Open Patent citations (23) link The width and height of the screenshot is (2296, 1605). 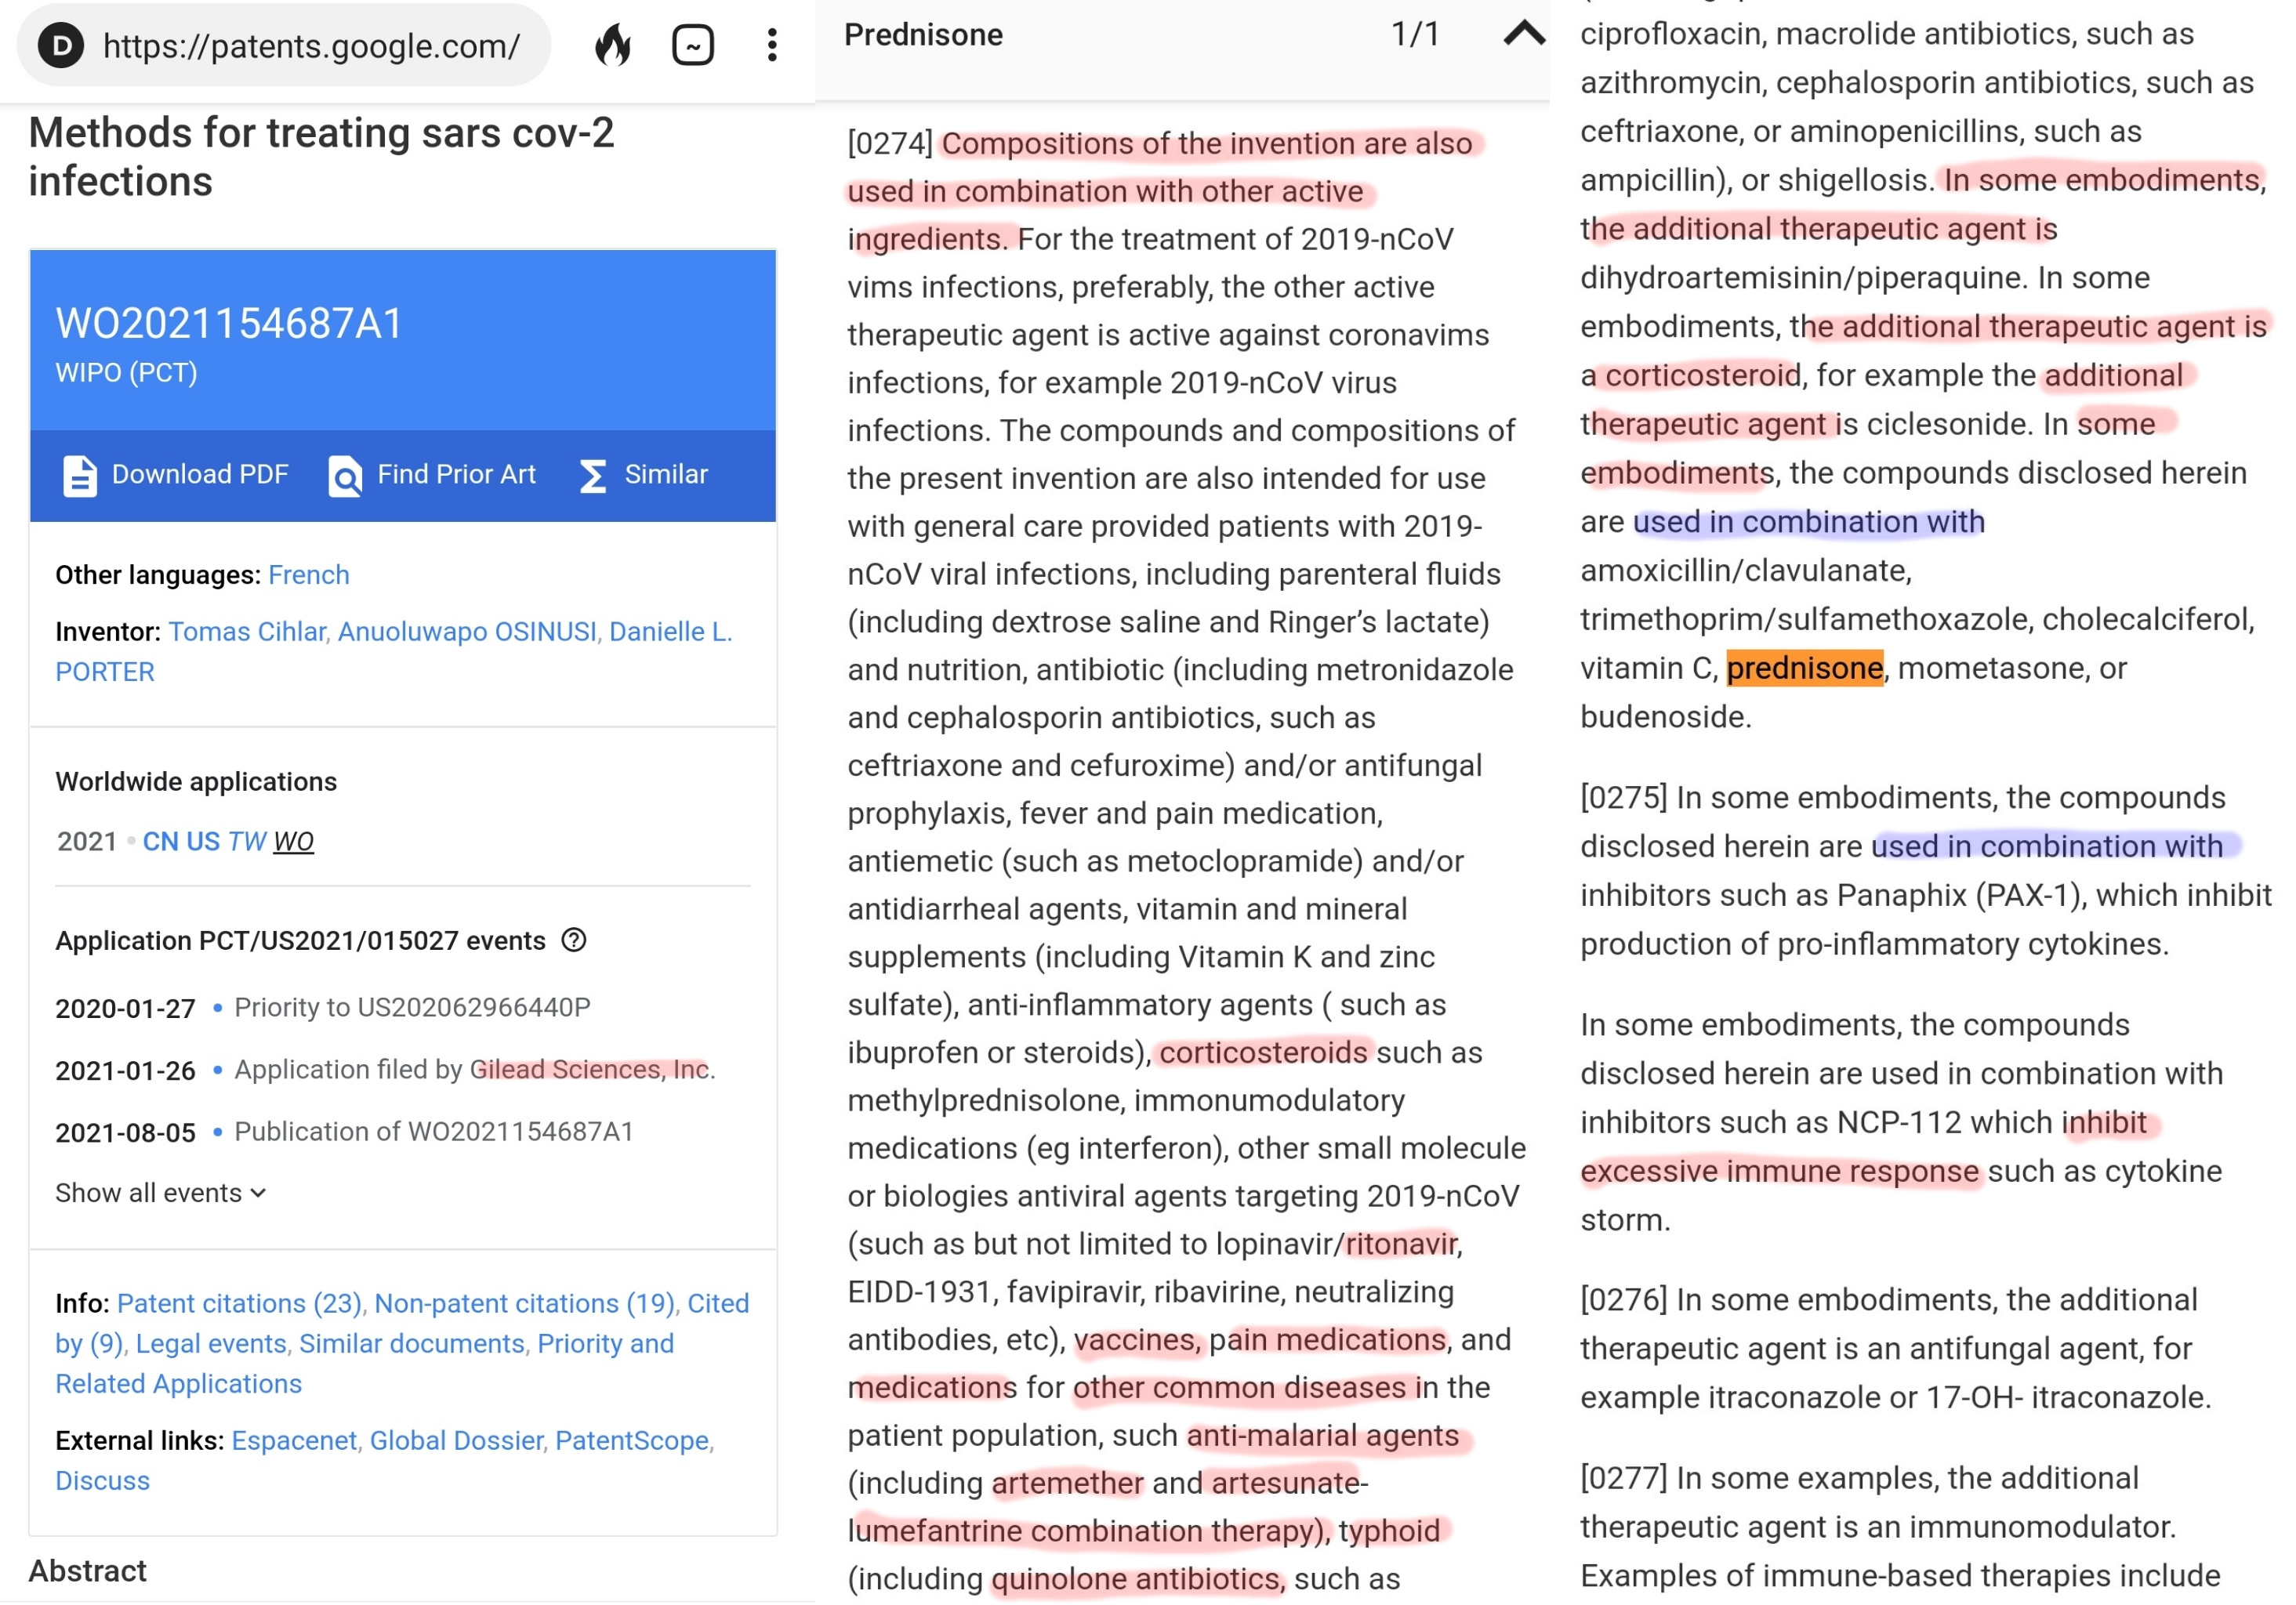tap(239, 1303)
